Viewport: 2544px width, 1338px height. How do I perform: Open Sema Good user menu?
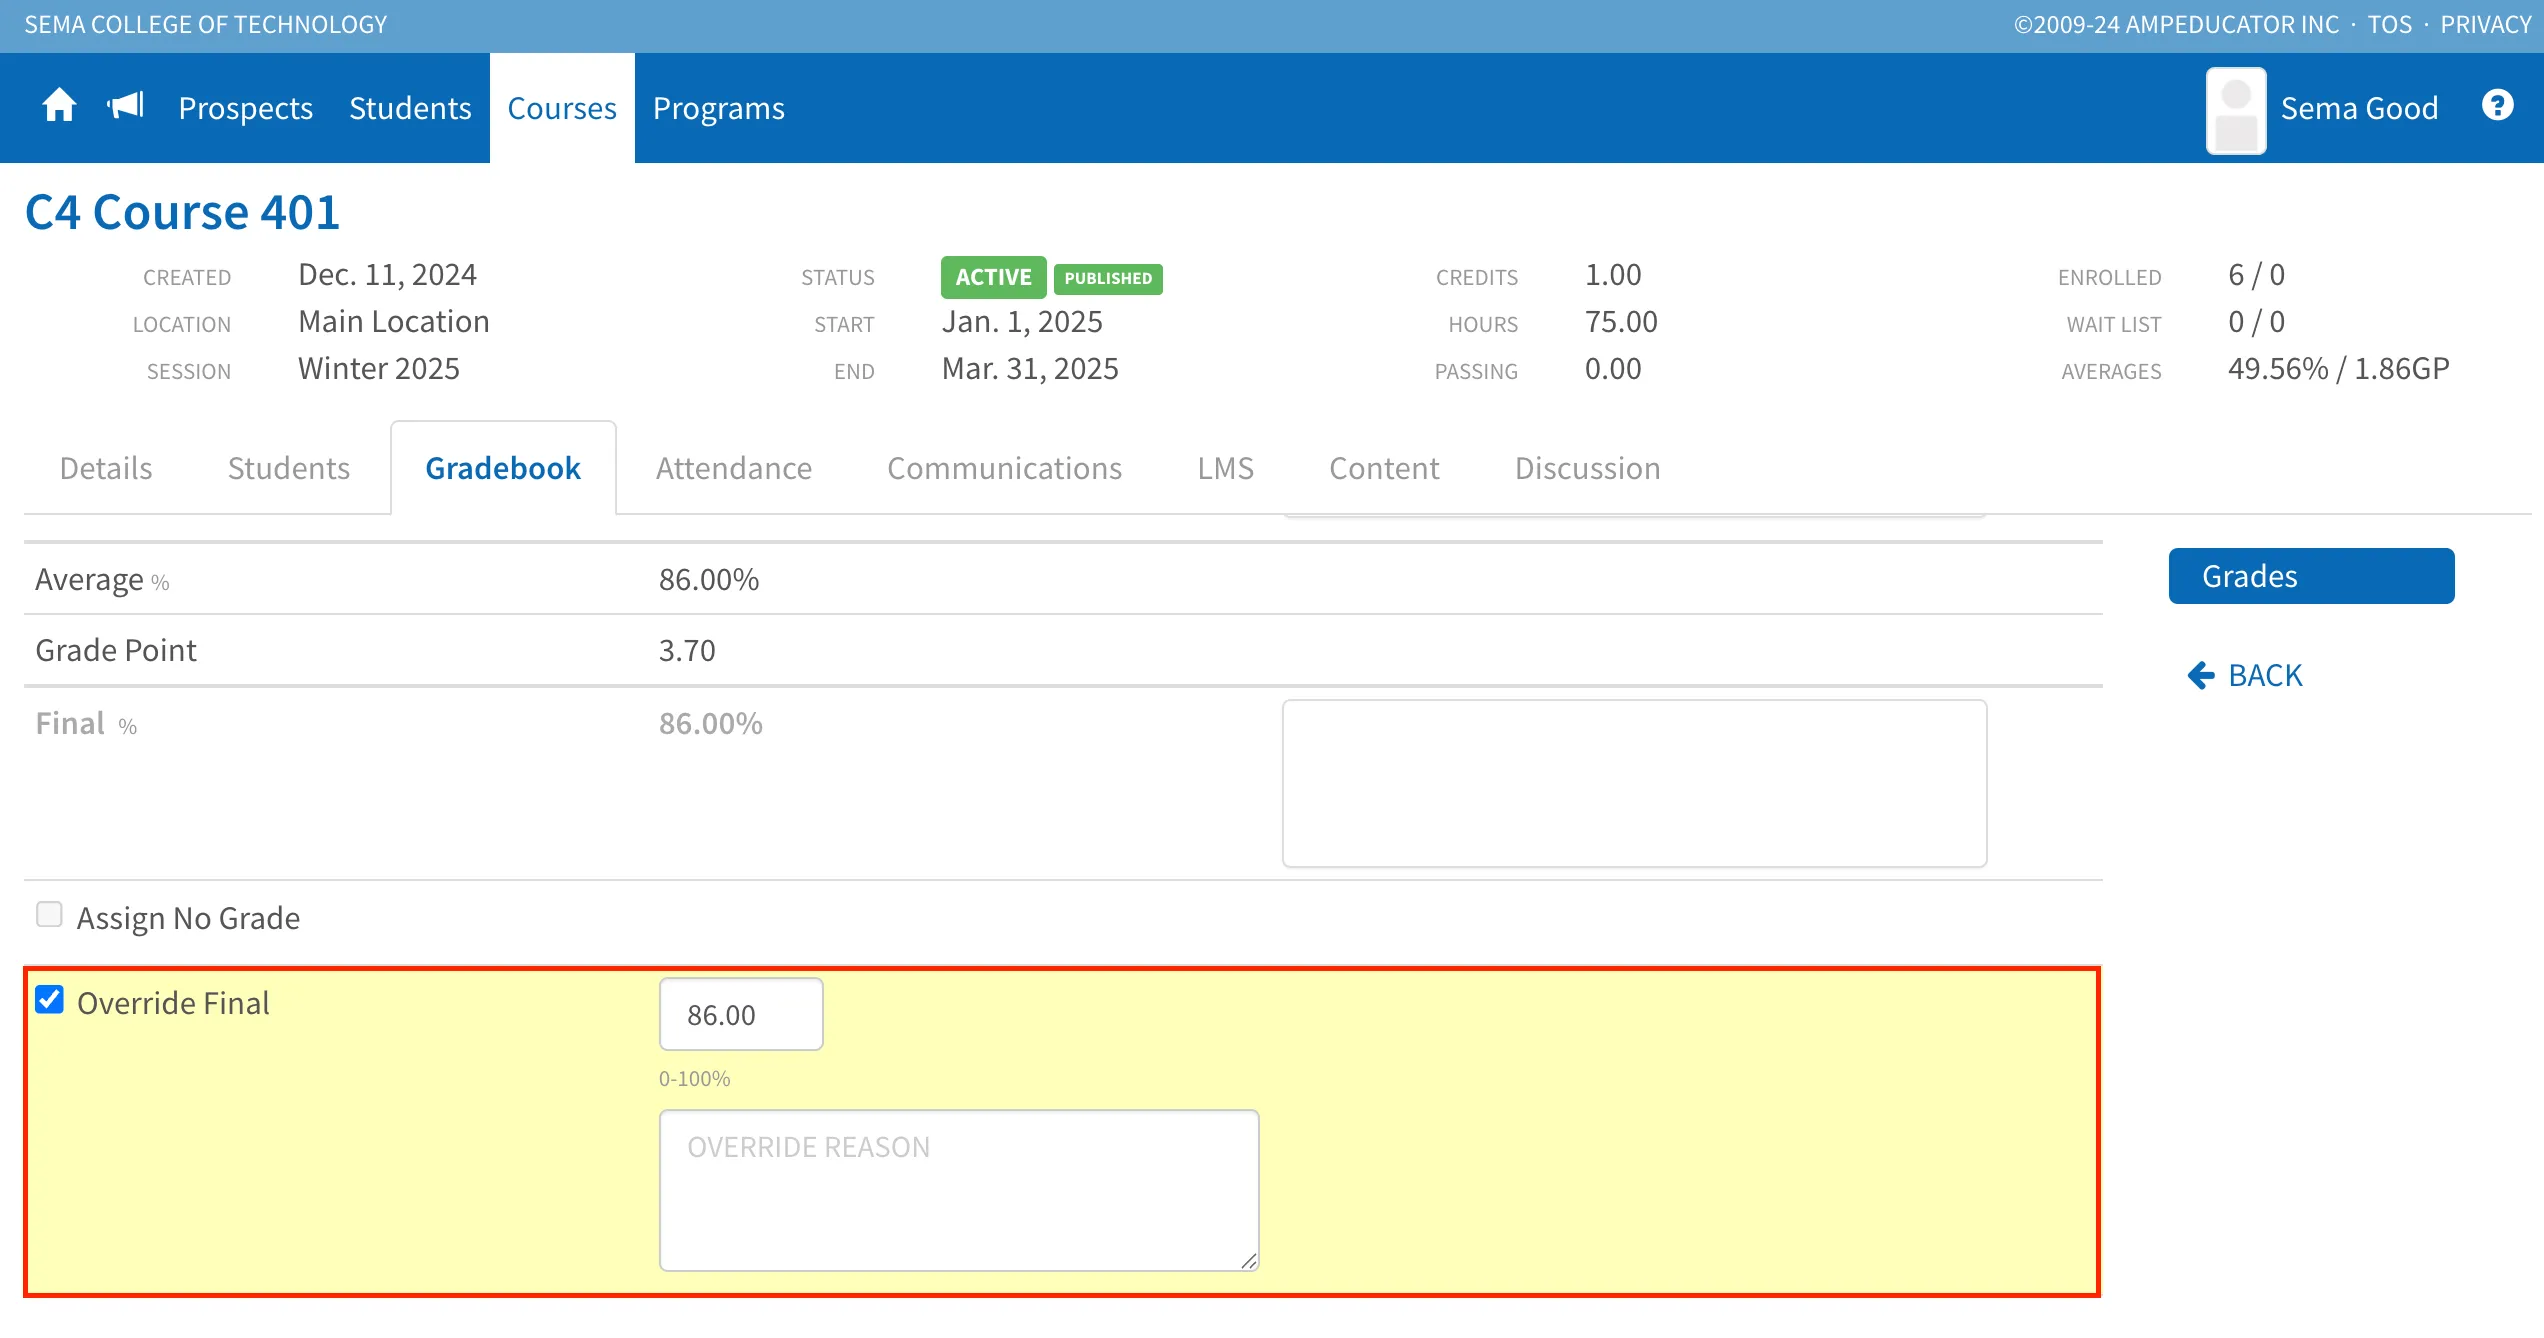coord(2359,108)
